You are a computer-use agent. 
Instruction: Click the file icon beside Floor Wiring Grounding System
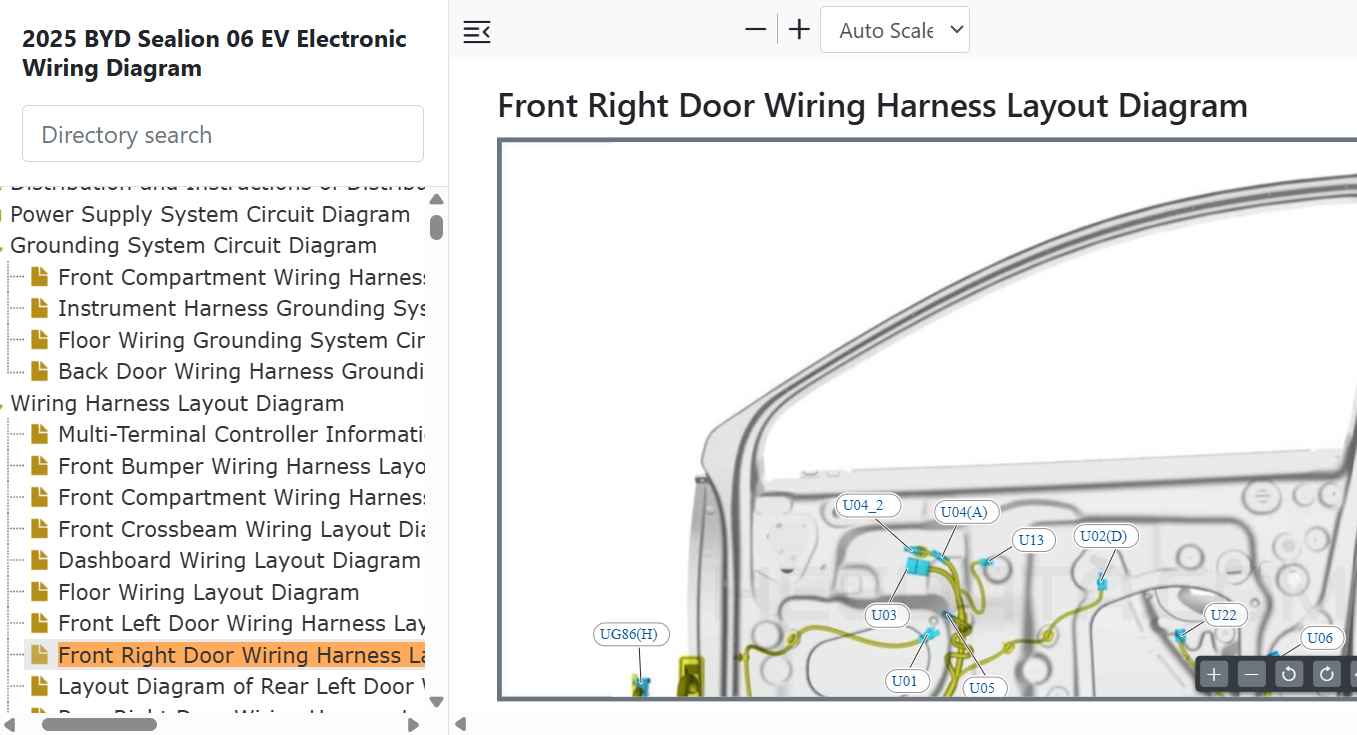pos(40,340)
